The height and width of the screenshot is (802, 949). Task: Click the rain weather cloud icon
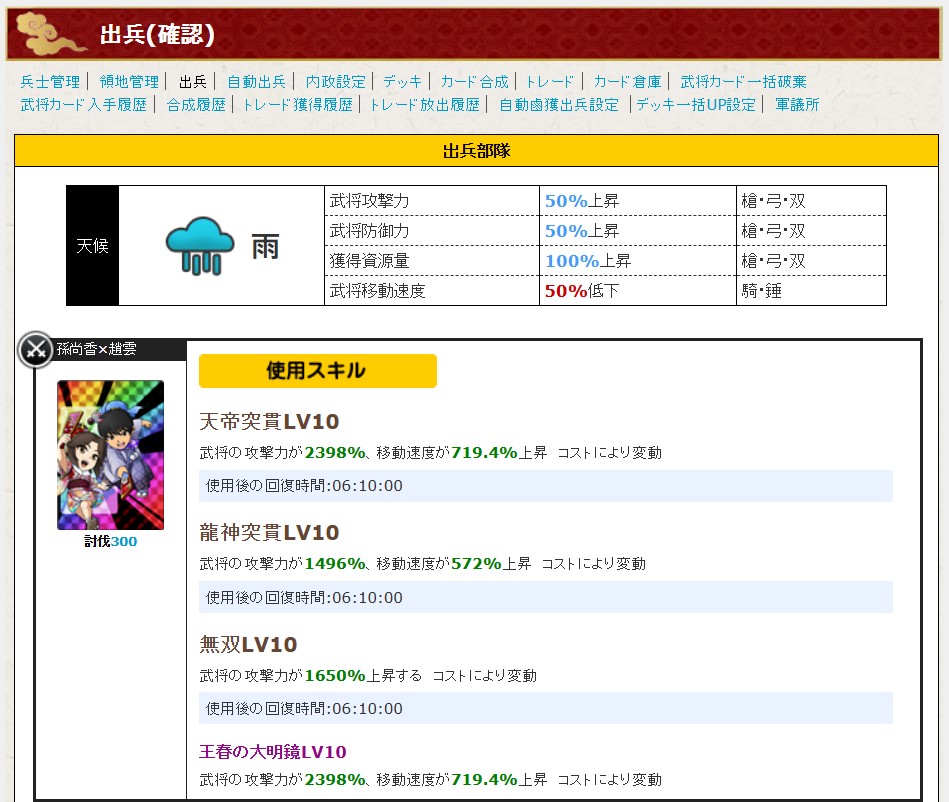pyautogui.click(x=199, y=245)
